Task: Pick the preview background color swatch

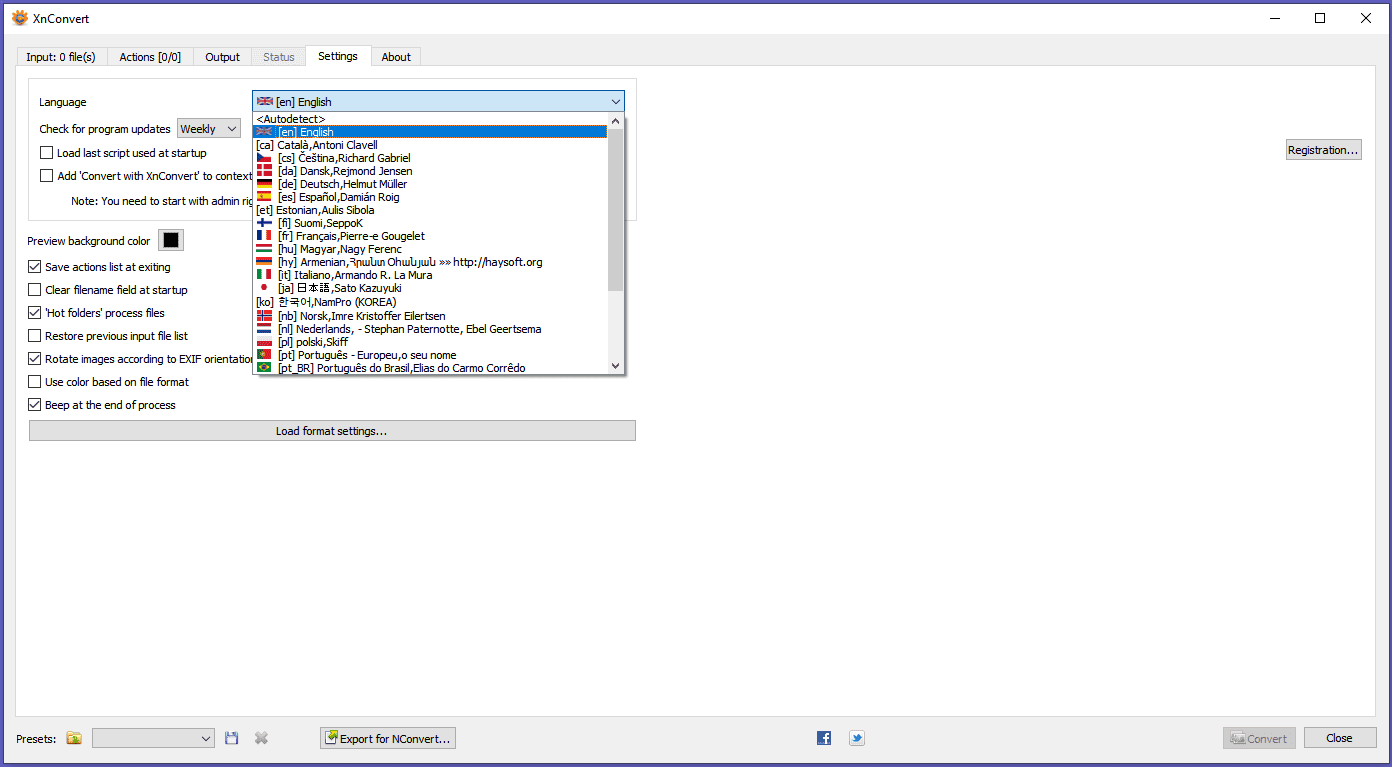Action: 171,241
